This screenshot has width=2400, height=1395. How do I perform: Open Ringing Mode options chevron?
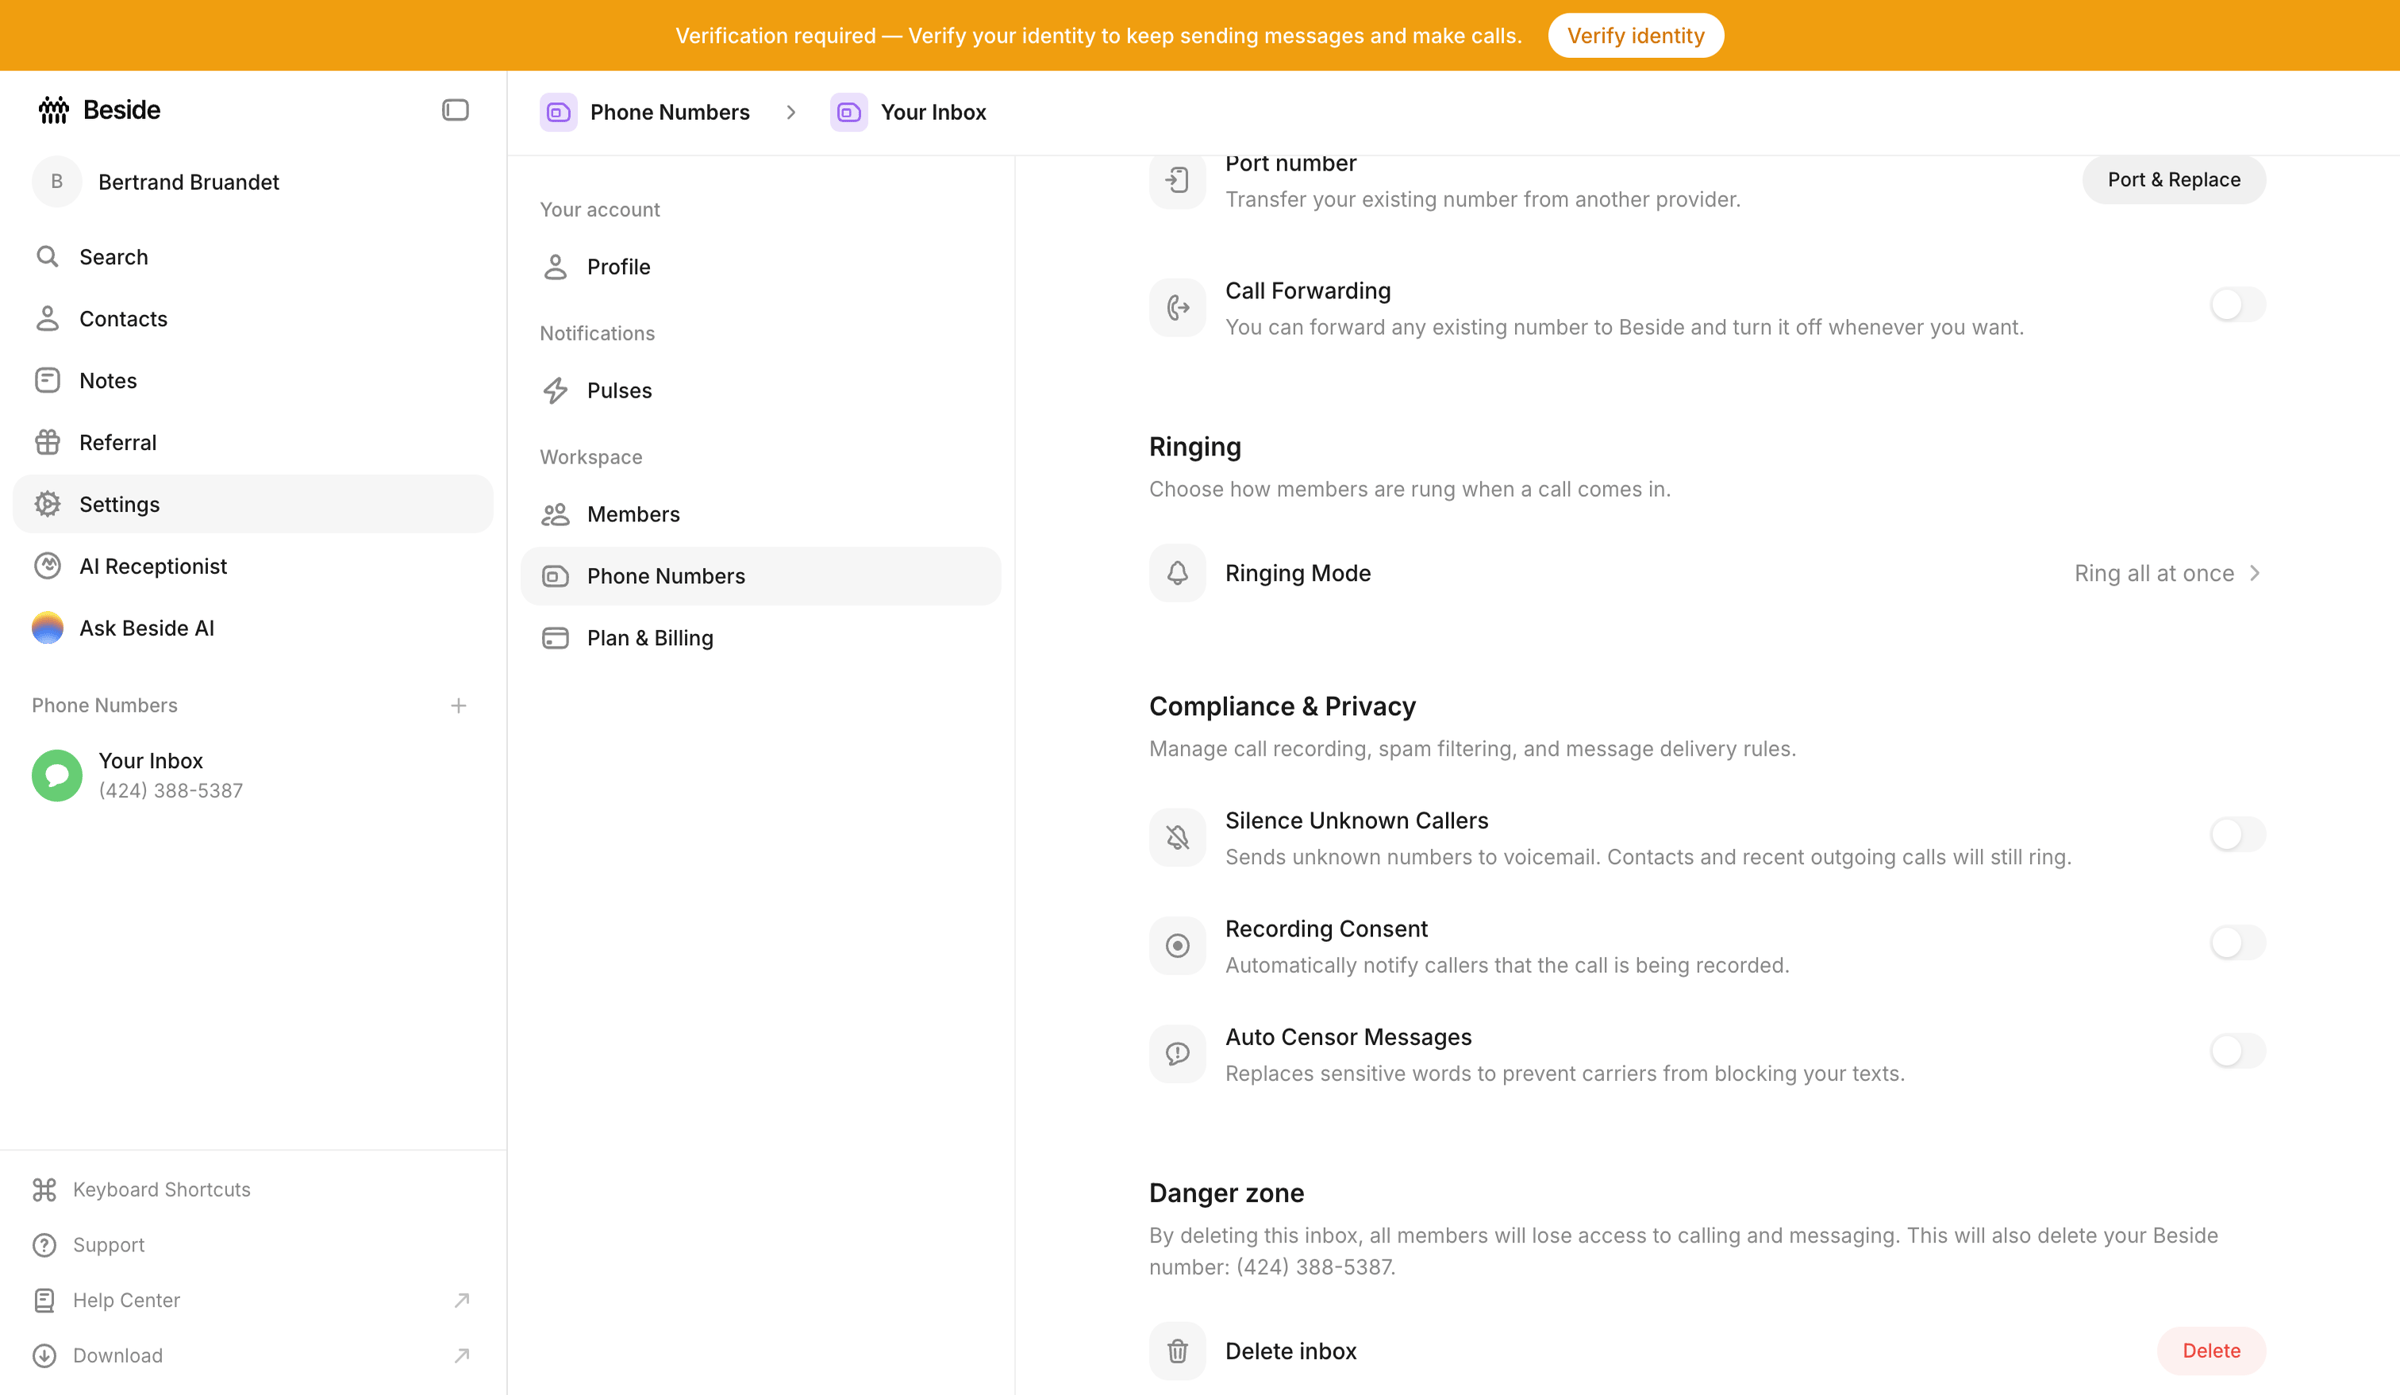coord(2255,573)
